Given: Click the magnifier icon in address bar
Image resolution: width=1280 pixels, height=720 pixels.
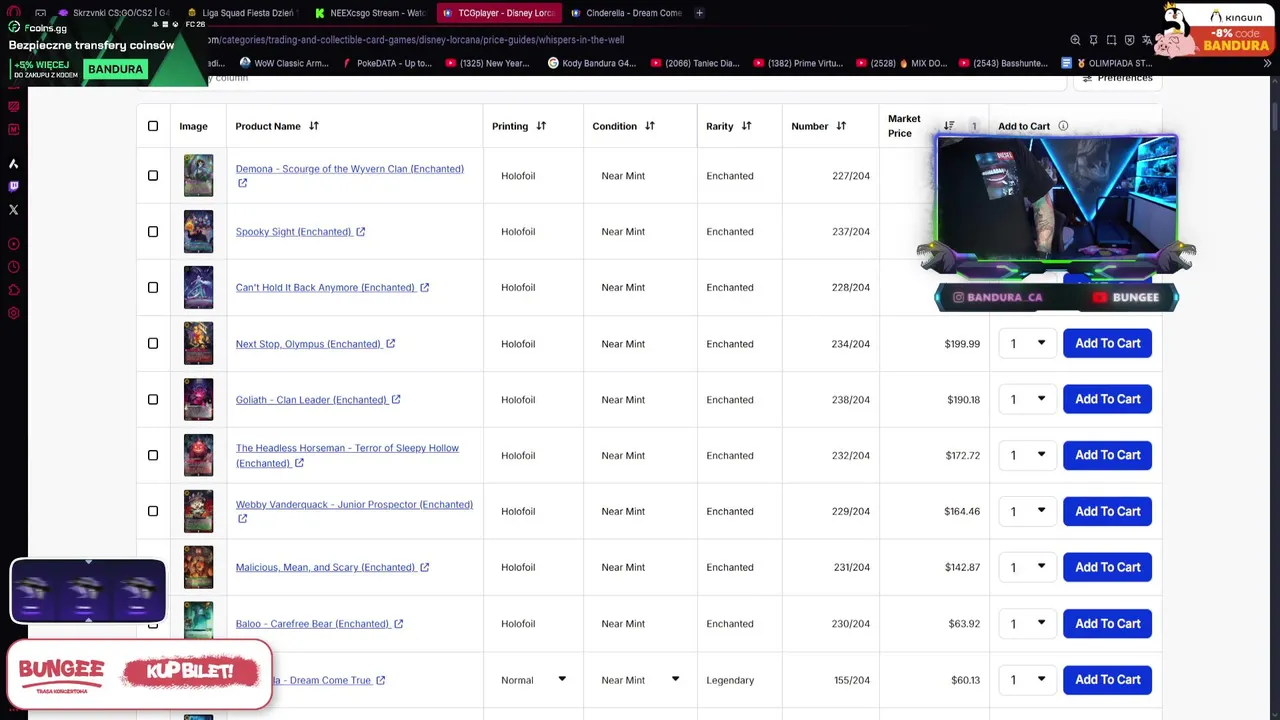Looking at the screenshot, I should 1075,40.
